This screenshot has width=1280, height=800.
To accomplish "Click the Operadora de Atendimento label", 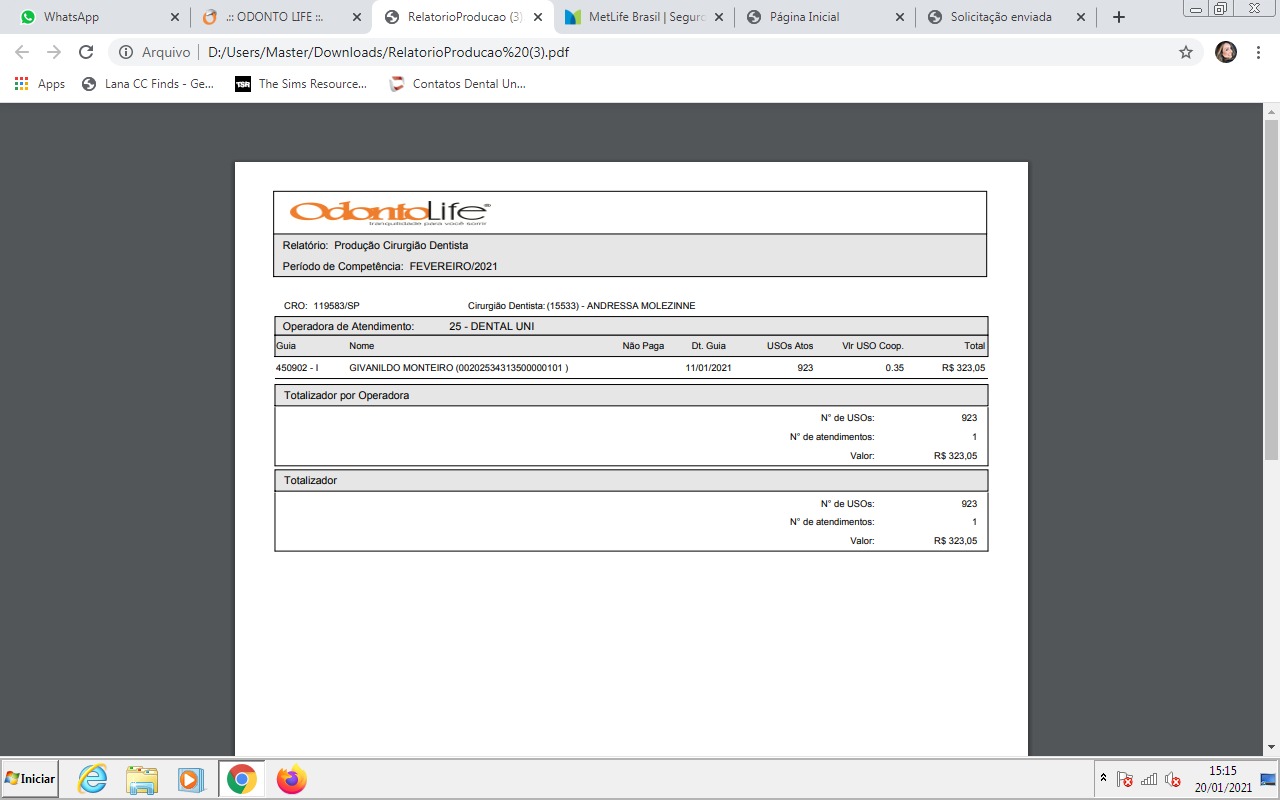I will pos(348,326).
